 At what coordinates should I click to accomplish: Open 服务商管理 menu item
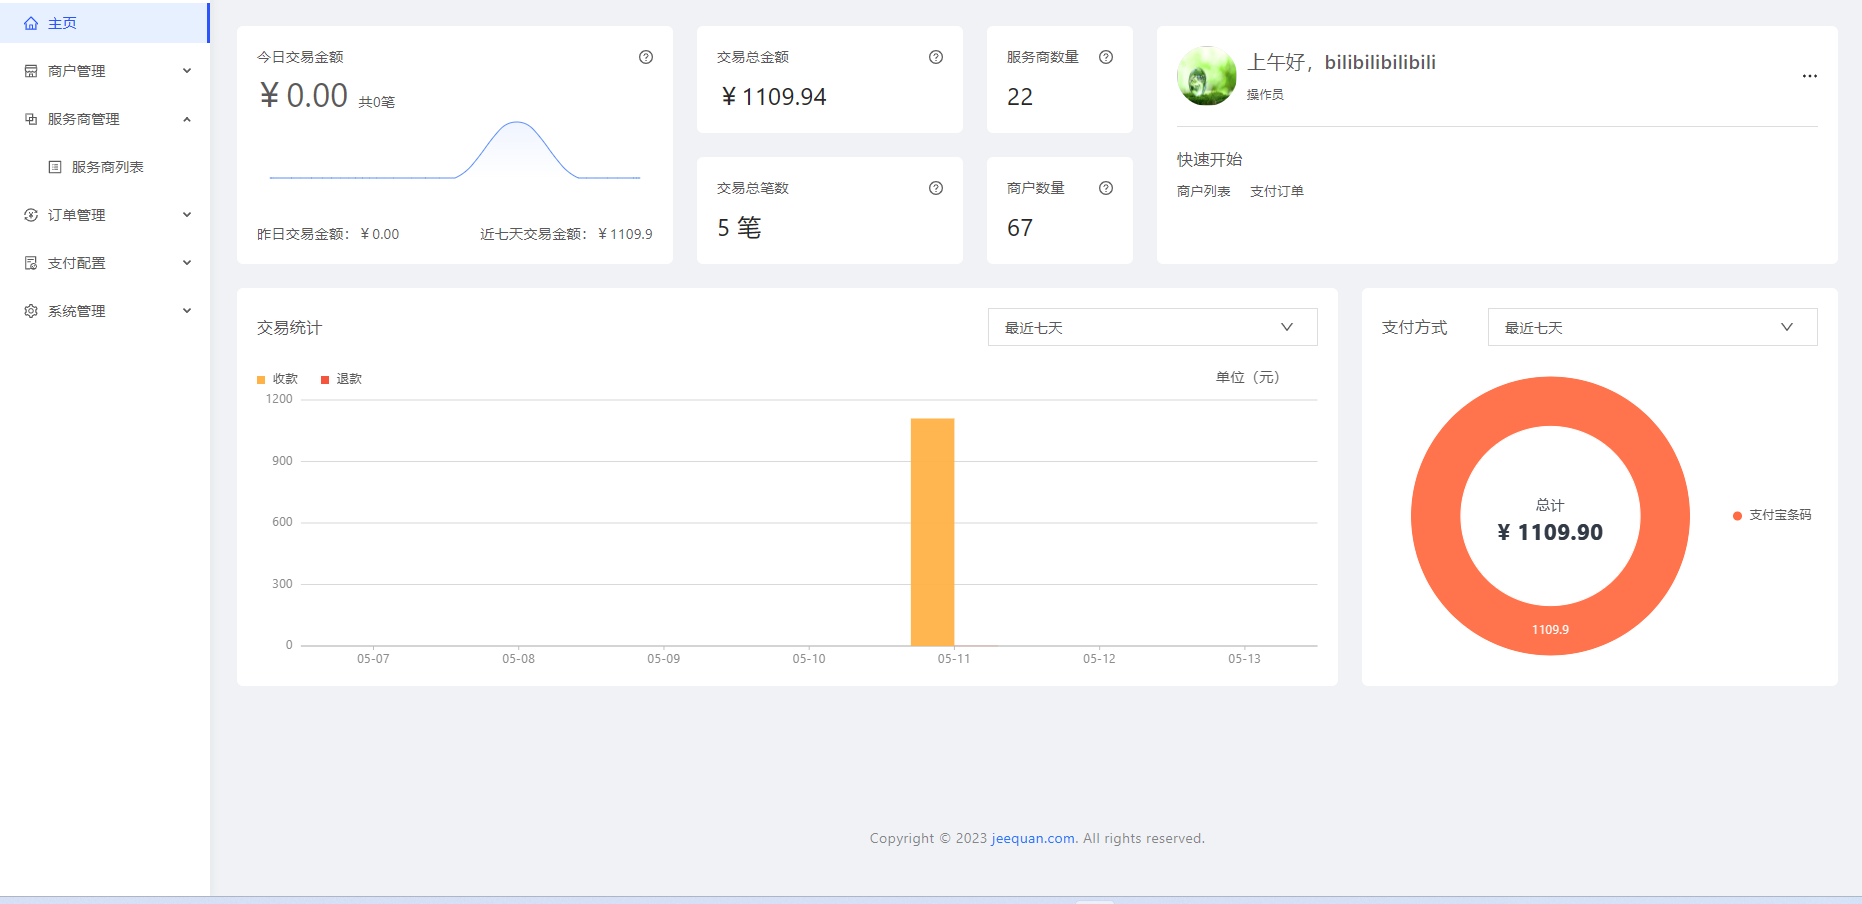coord(105,119)
